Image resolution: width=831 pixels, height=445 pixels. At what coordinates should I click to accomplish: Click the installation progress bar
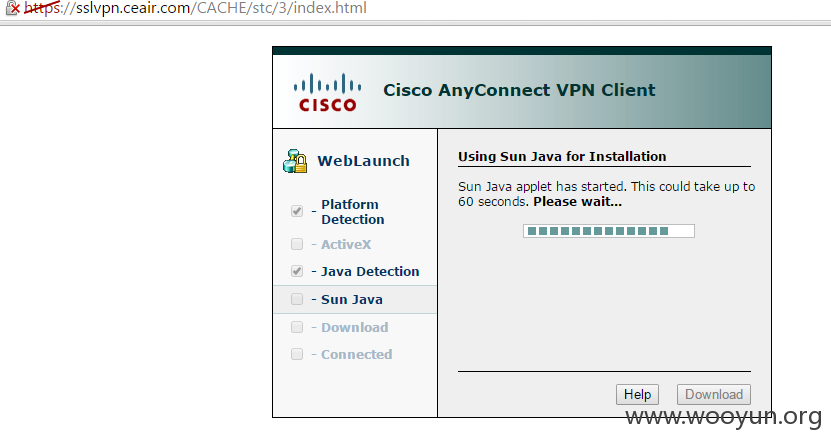tap(609, 231)
